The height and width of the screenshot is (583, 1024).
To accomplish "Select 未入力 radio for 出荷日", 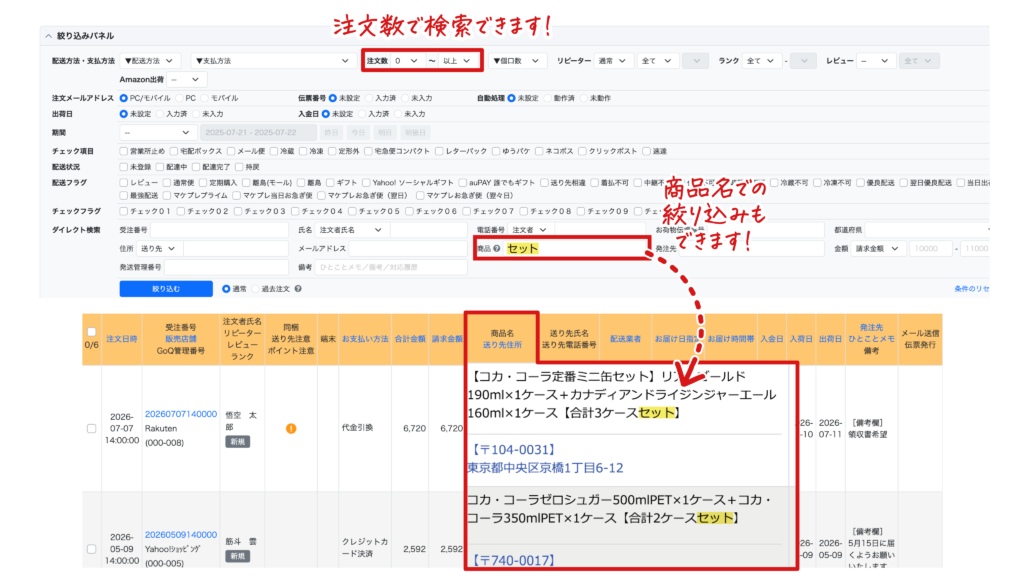I will coord(196,114).
